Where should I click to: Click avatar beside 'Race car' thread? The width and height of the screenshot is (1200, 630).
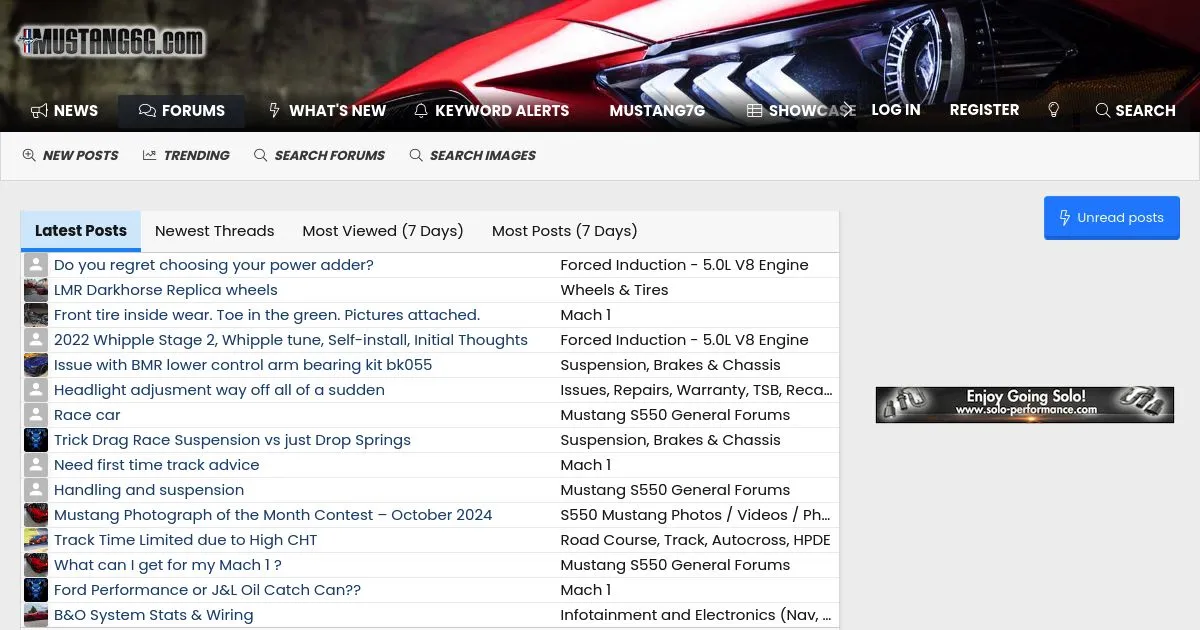pos(36,415)
